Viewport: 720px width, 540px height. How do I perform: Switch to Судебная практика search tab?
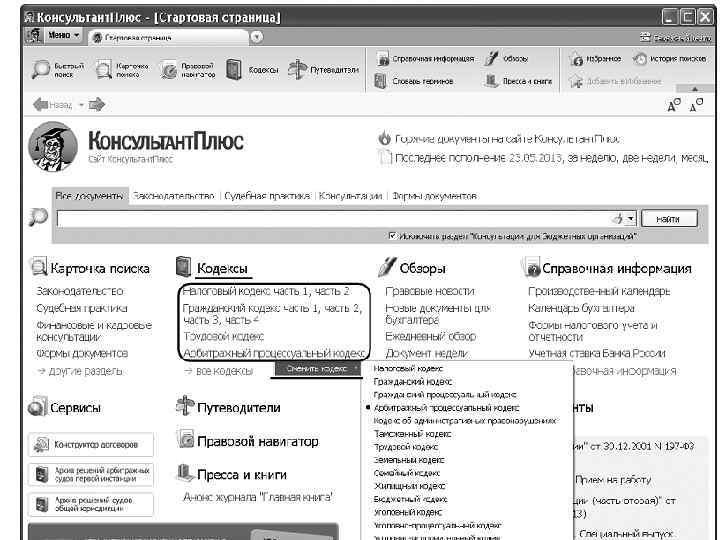coord(267,196)
